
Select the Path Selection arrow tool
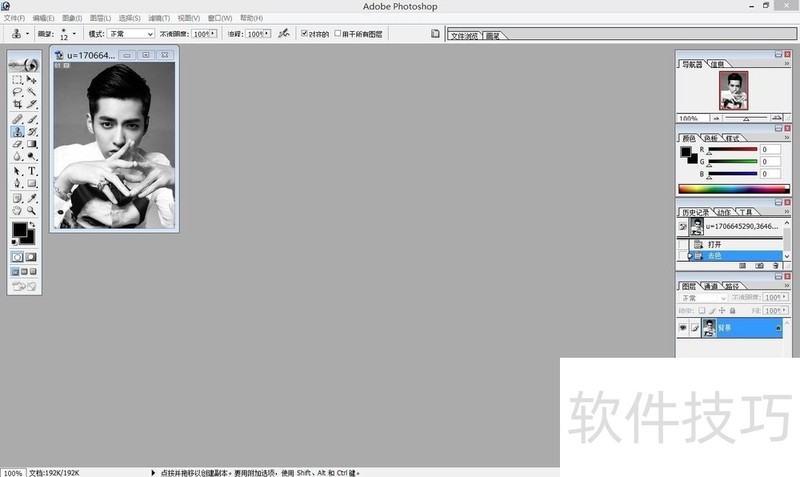(17, 171)
